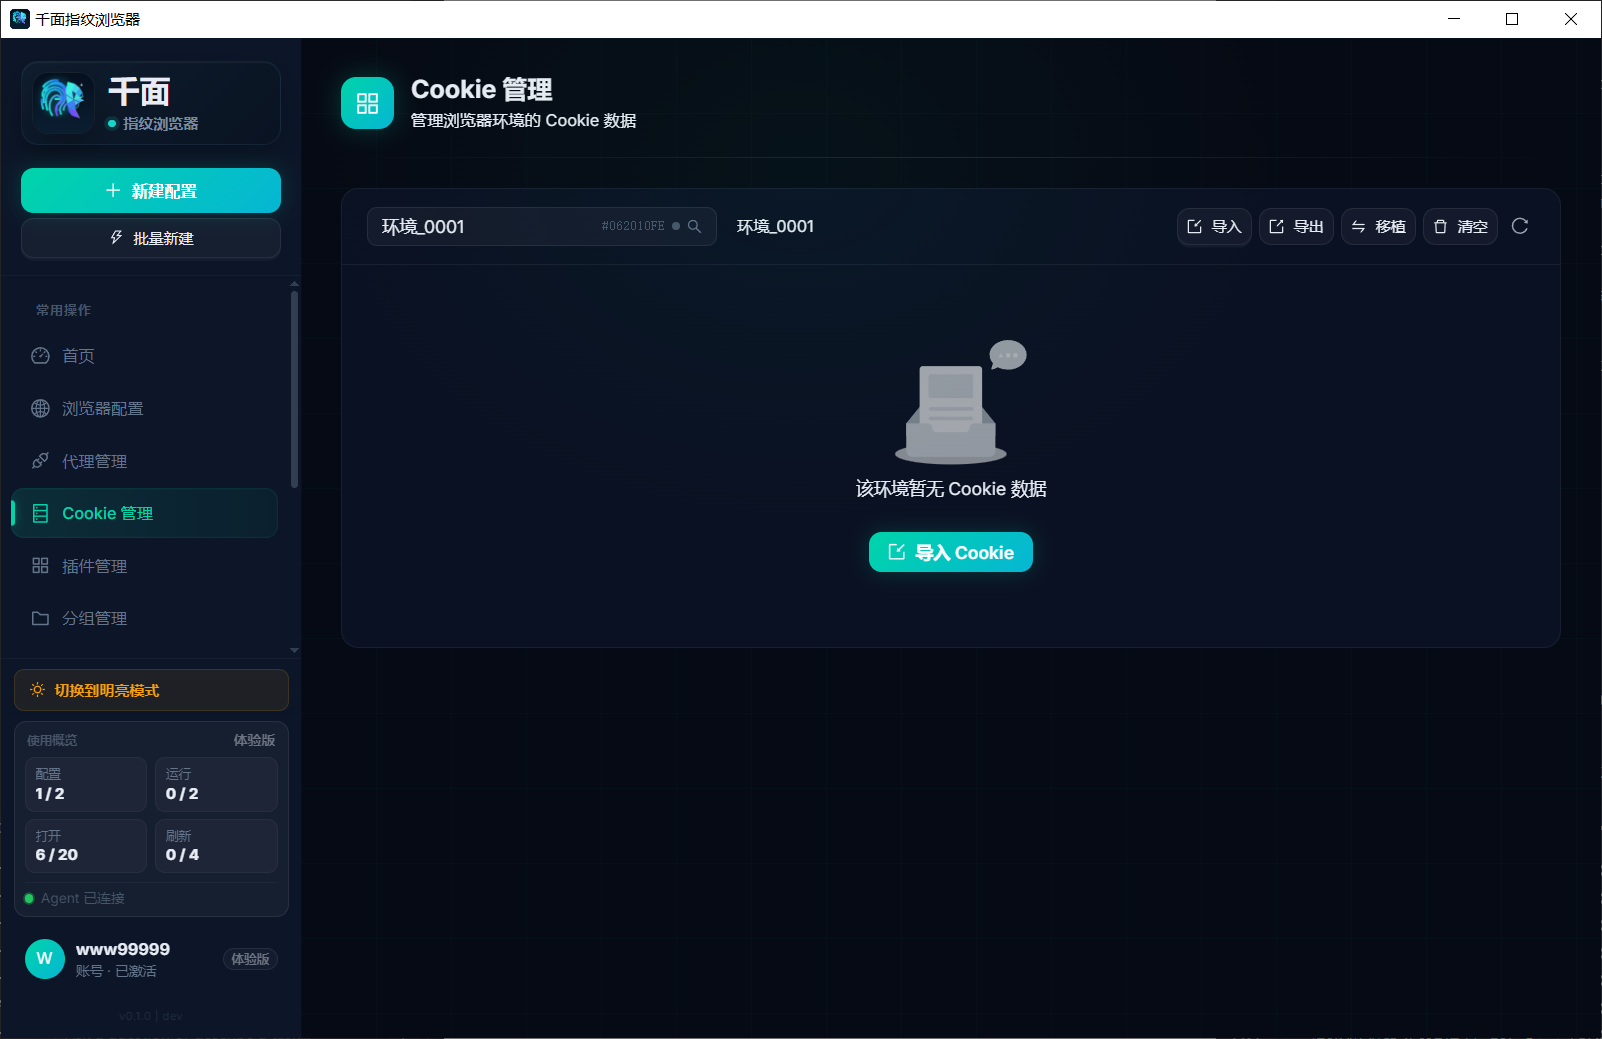Click the 导入 toolbar button
The height and width of the screenshot is (1039, 1602).
(1214, 226)
